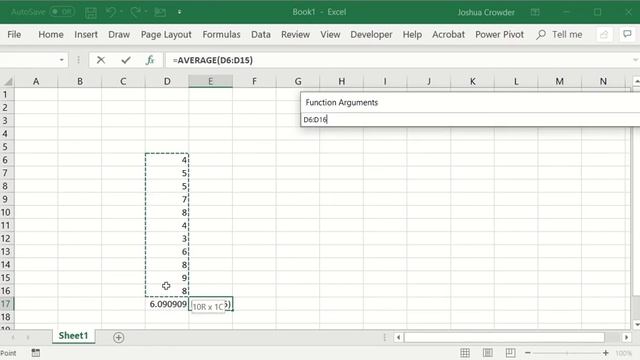This screenshot has height=360, width=640.
Task: Open the Undo history dropdown arrow
Action: tap(122, 12)
